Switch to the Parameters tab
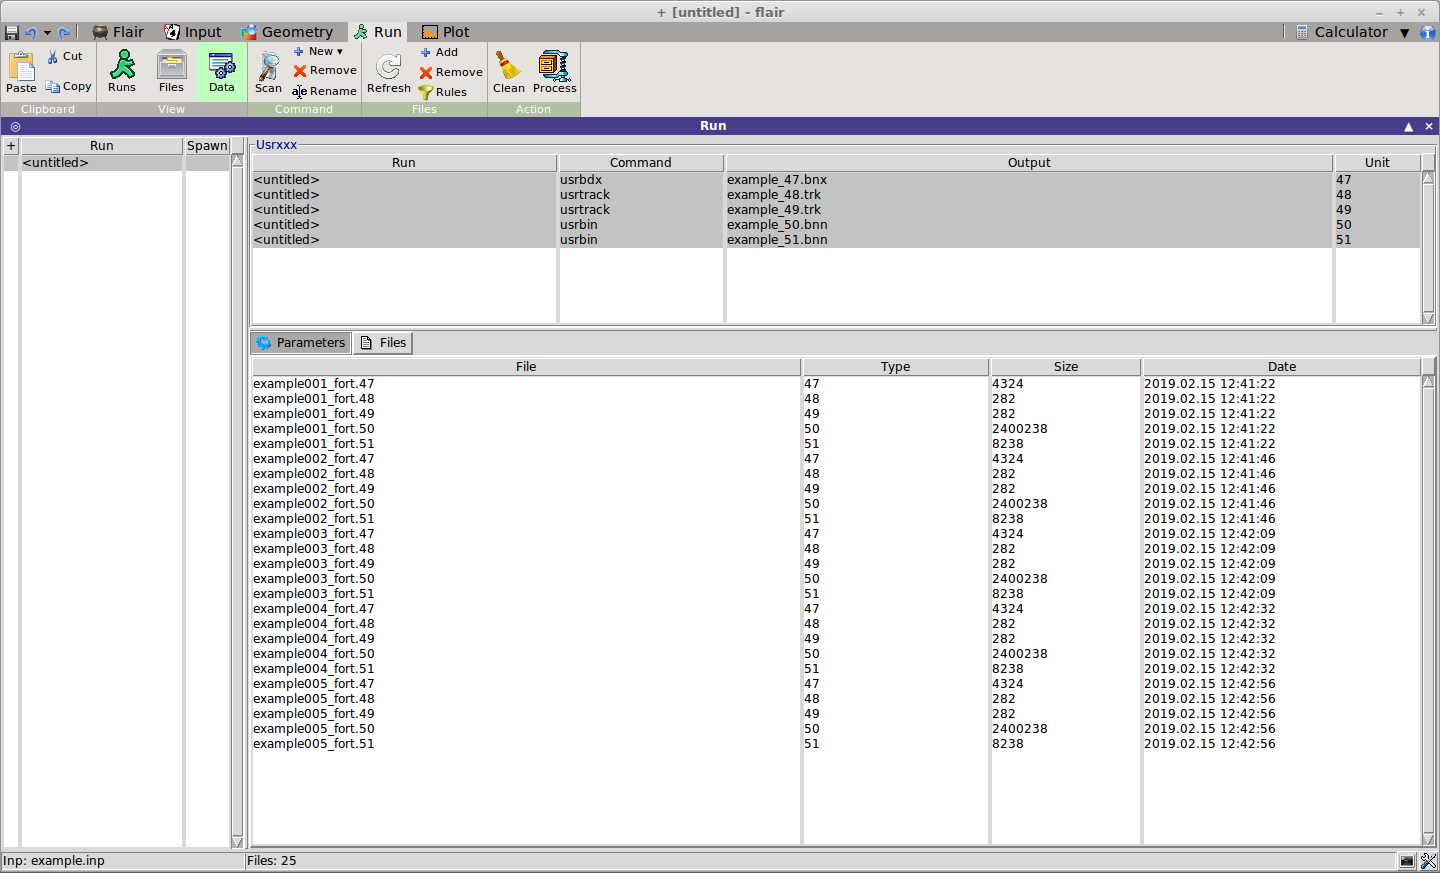 [x=301, y=343]
